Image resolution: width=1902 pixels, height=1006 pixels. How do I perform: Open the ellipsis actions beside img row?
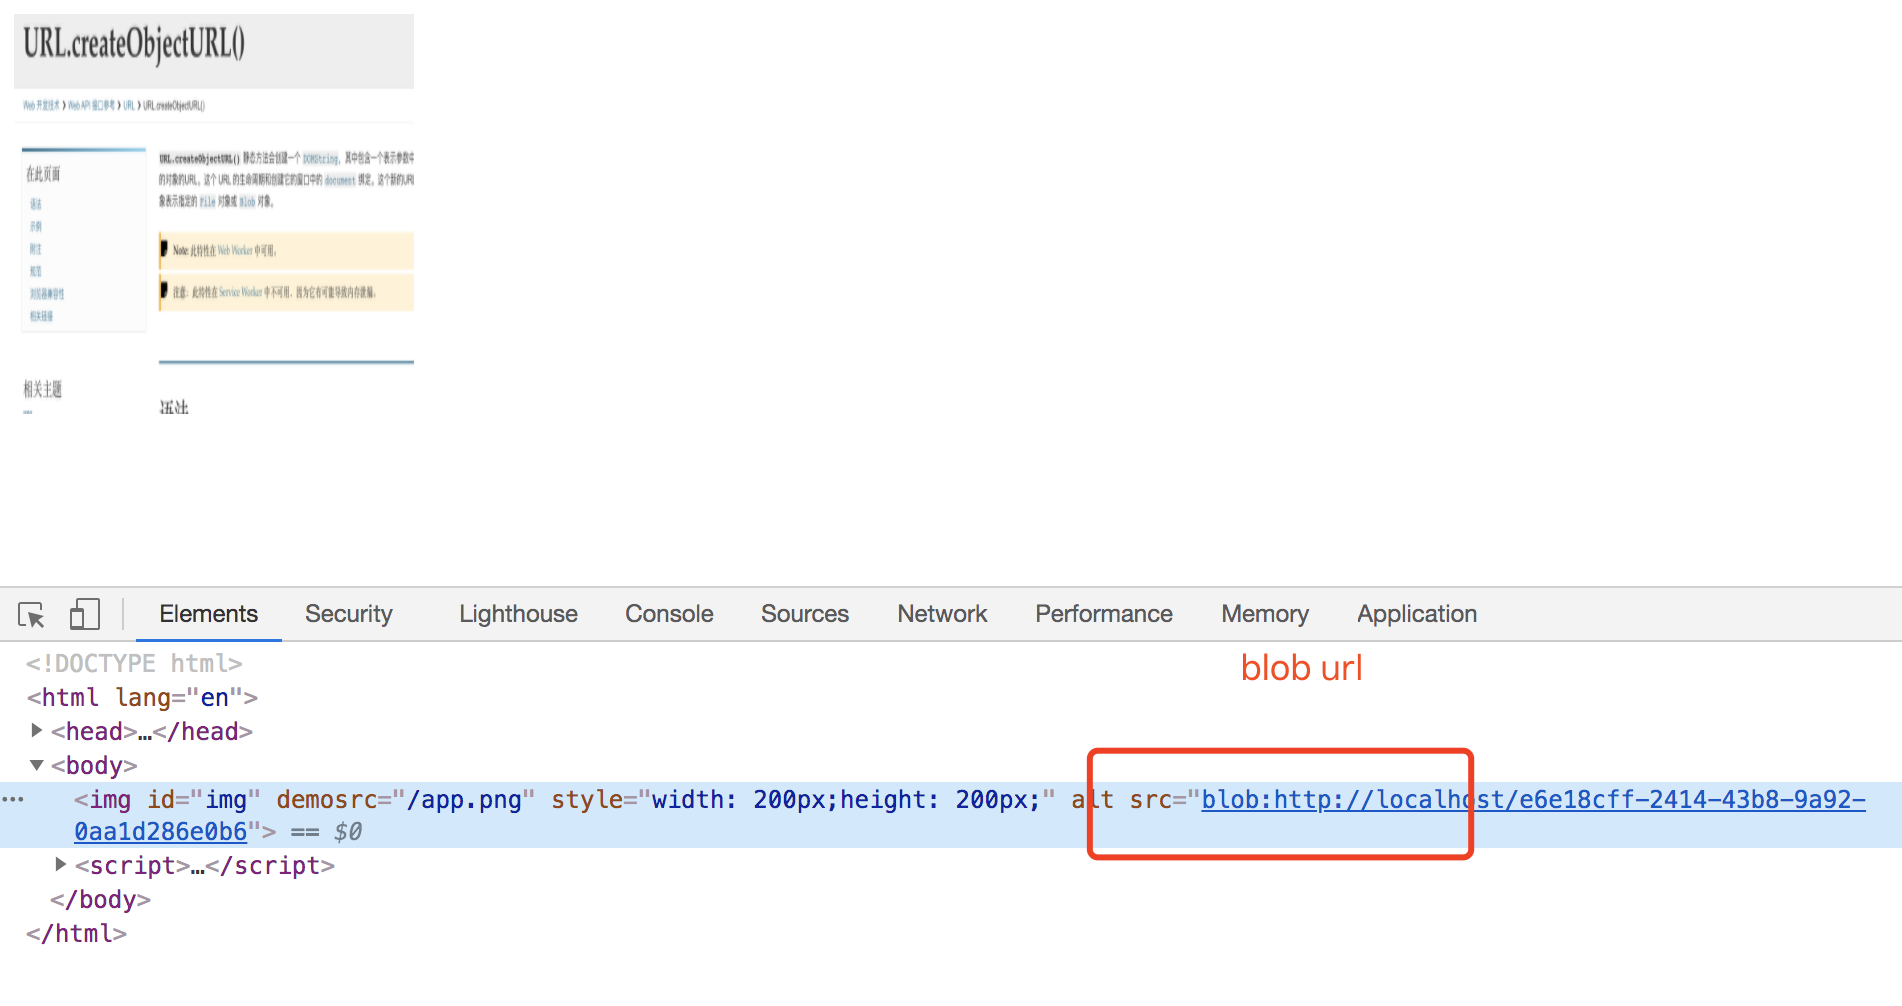[x=12, y=800]
